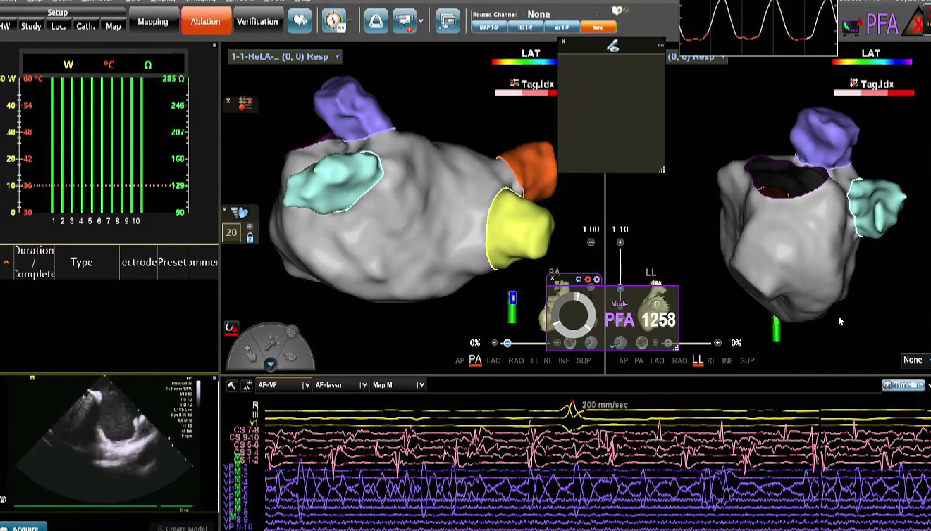Click the Map setup button
This screenshot has height=531, width=931.
[112, 26]
